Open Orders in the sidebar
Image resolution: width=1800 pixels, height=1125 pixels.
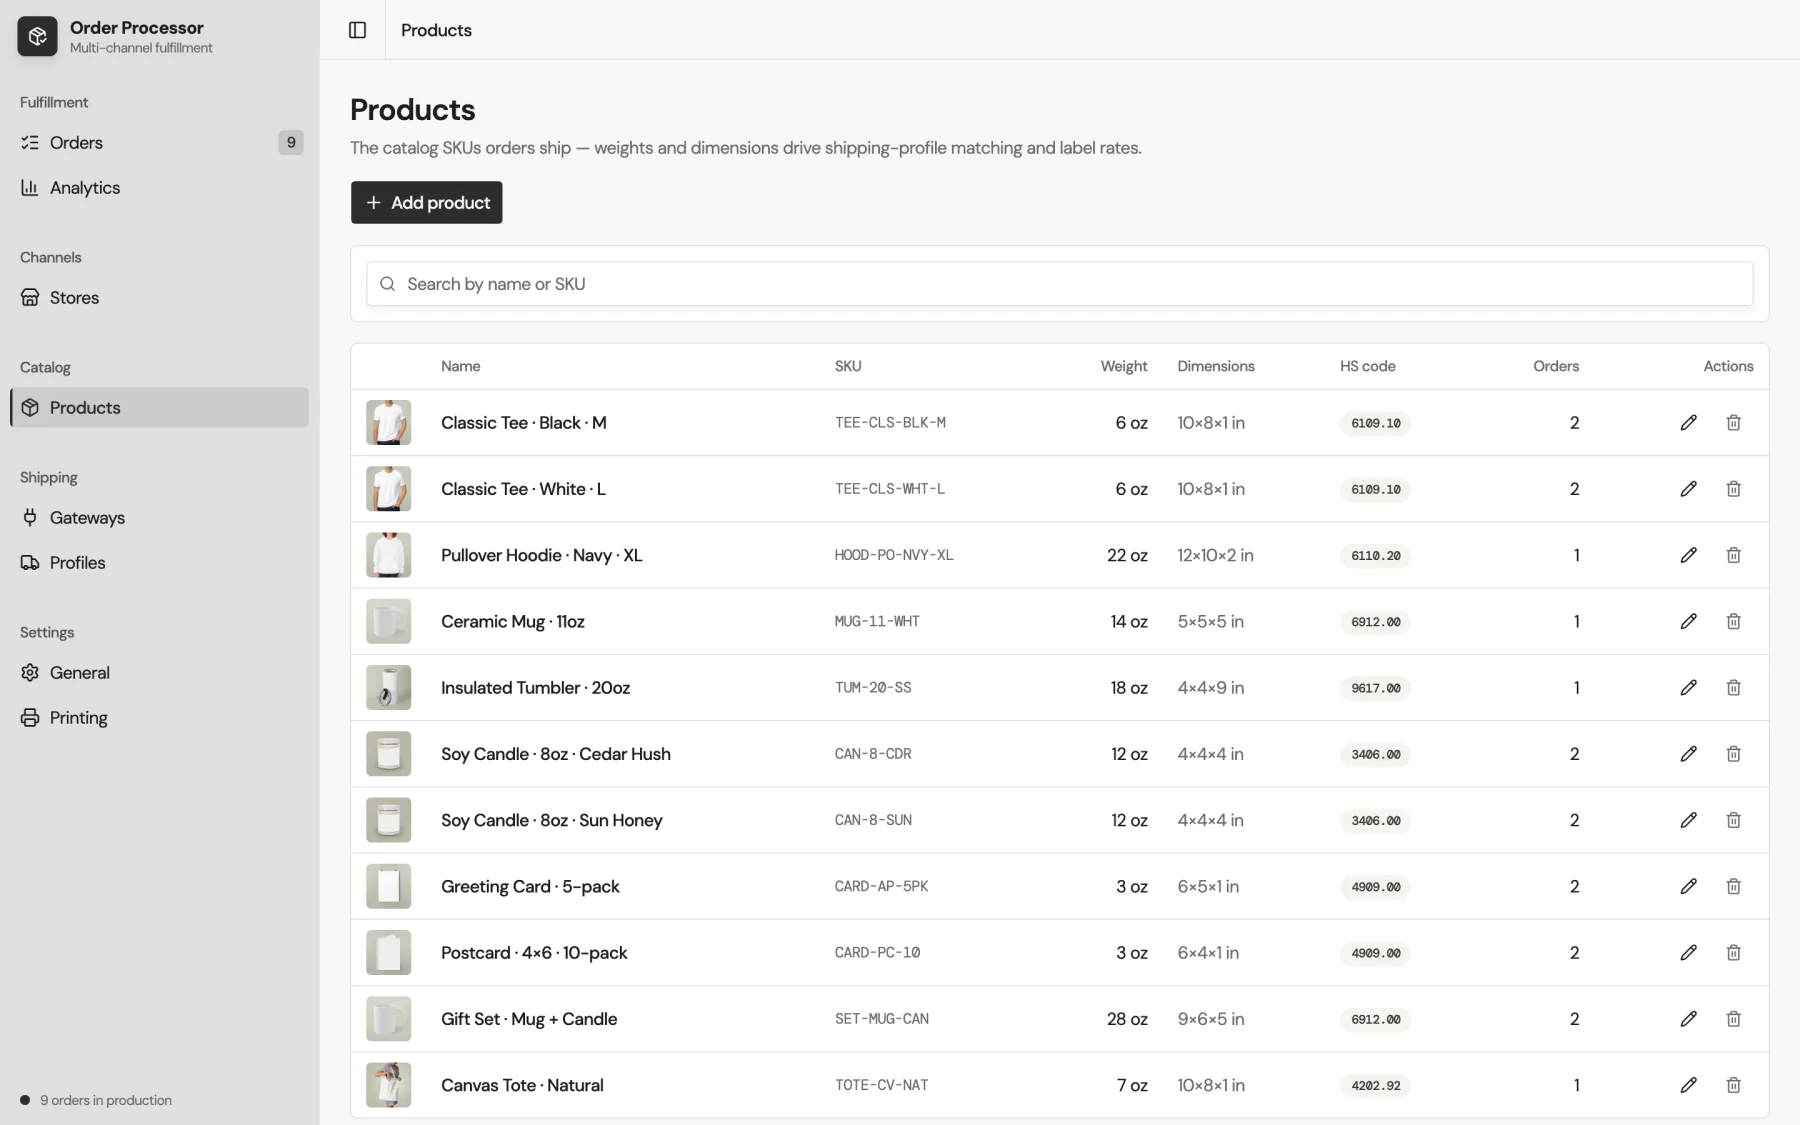tap(160, 143)
